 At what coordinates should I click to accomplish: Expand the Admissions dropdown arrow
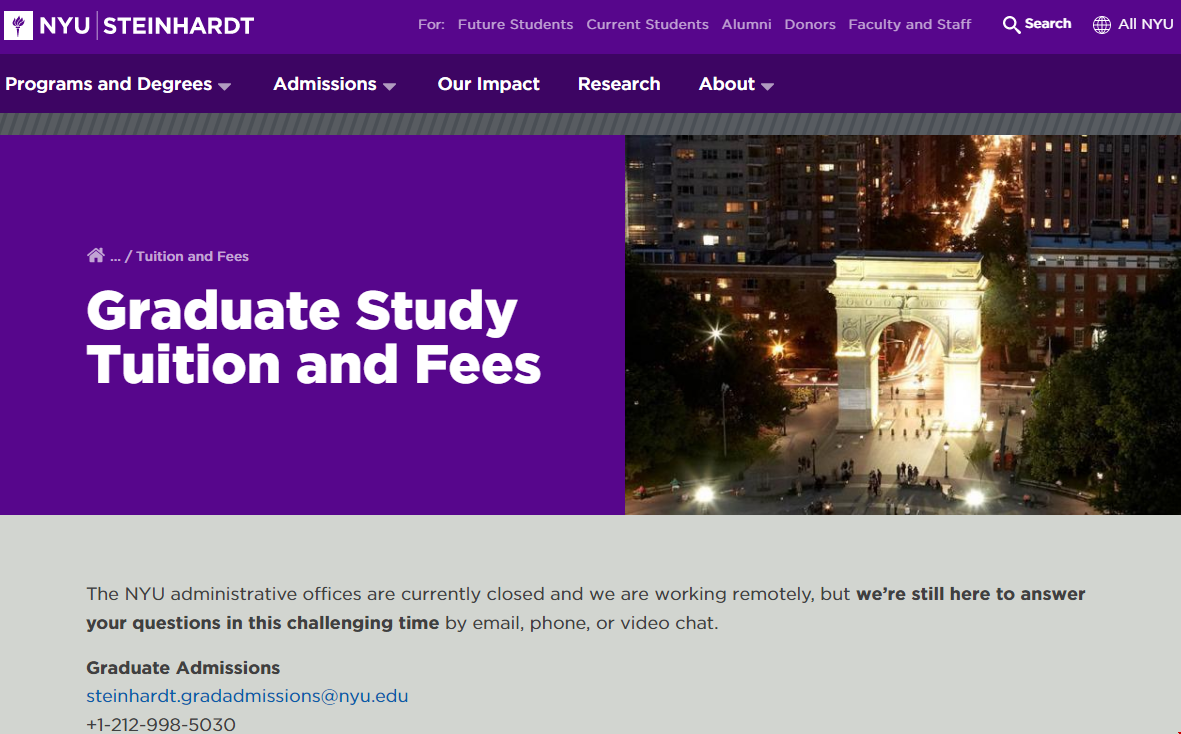point(389,87)
